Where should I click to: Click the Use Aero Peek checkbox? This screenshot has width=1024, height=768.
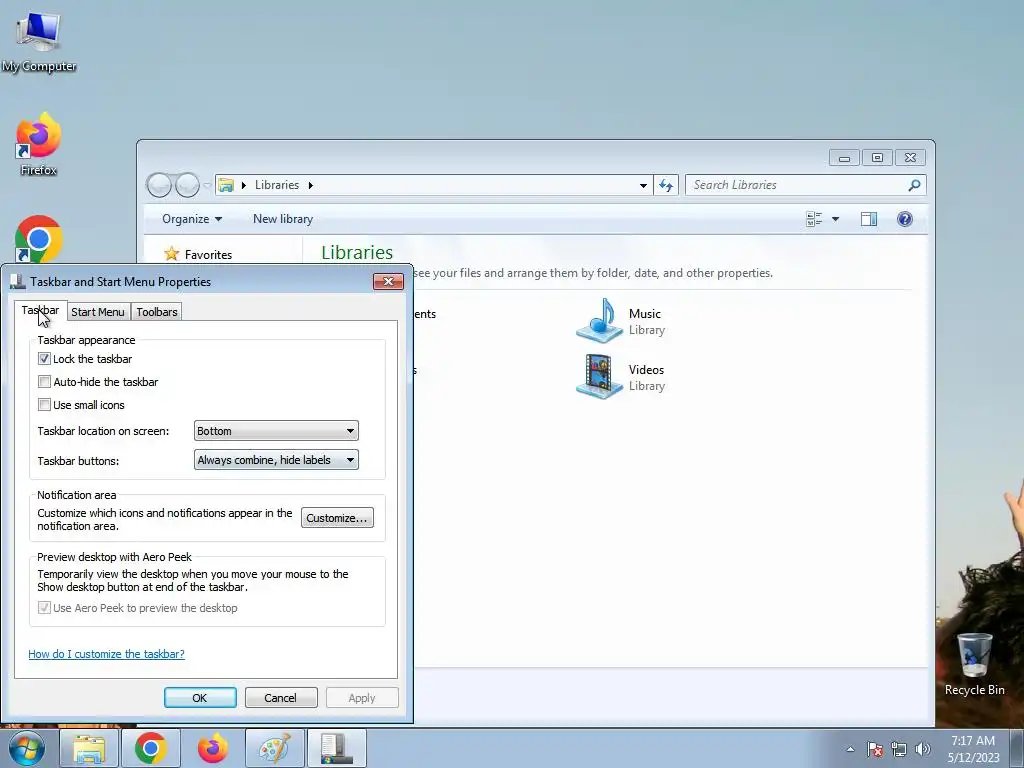(44, 608)
